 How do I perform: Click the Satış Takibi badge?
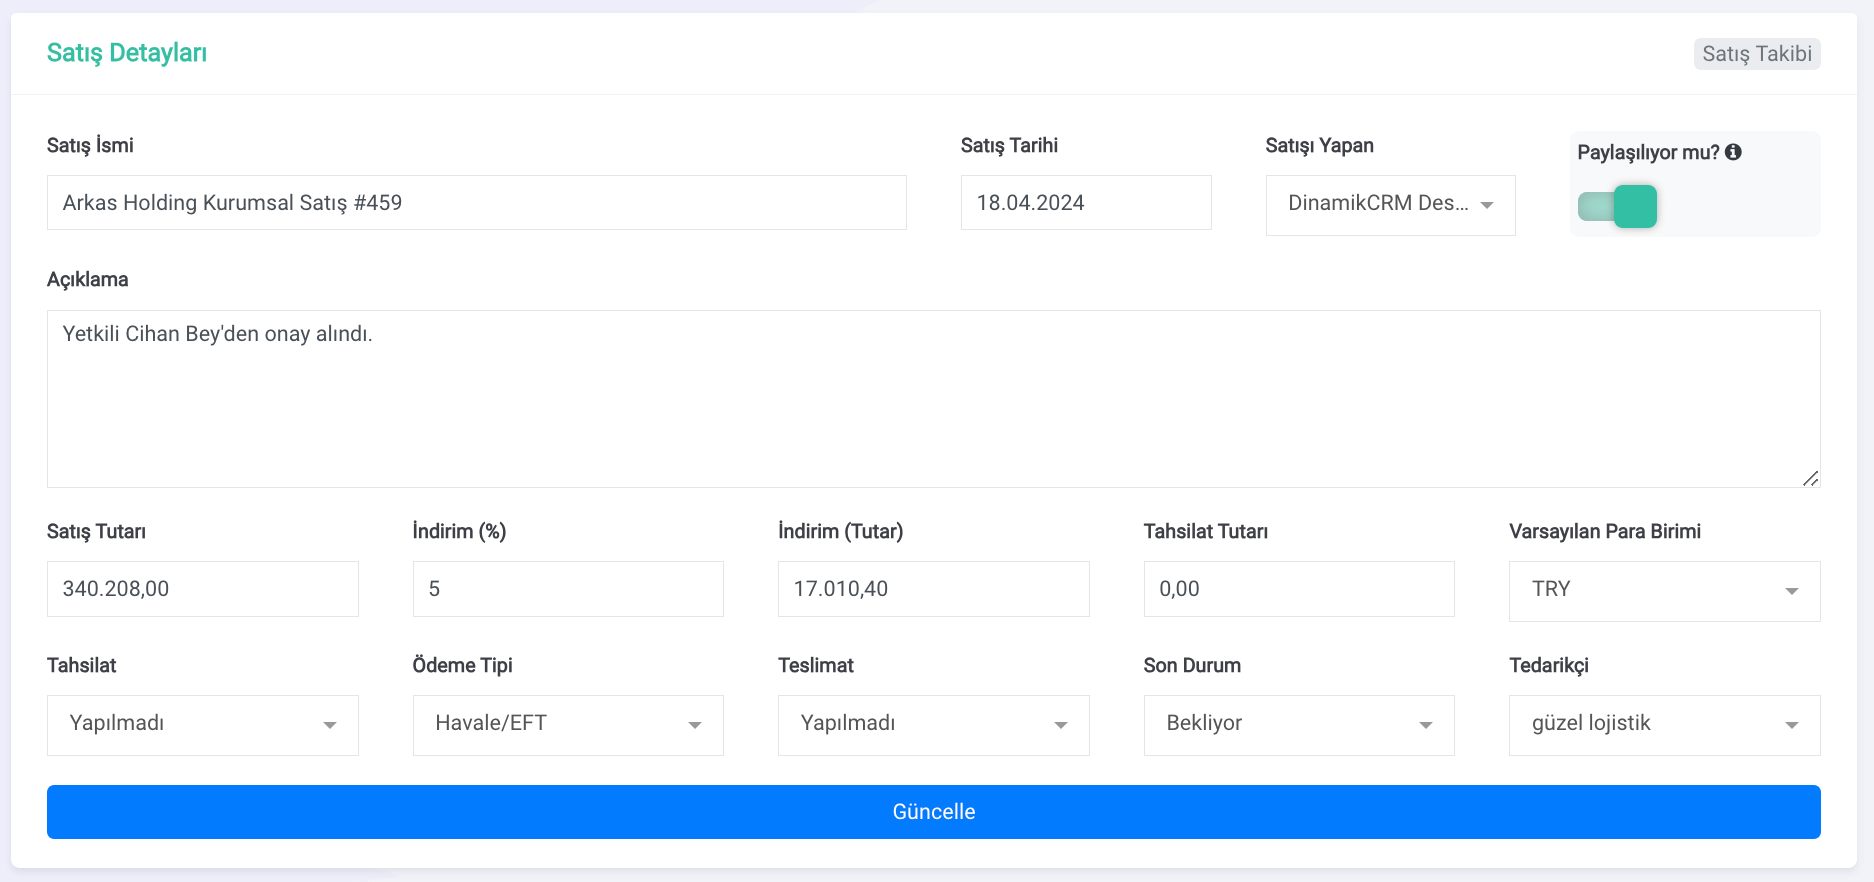1757,54
